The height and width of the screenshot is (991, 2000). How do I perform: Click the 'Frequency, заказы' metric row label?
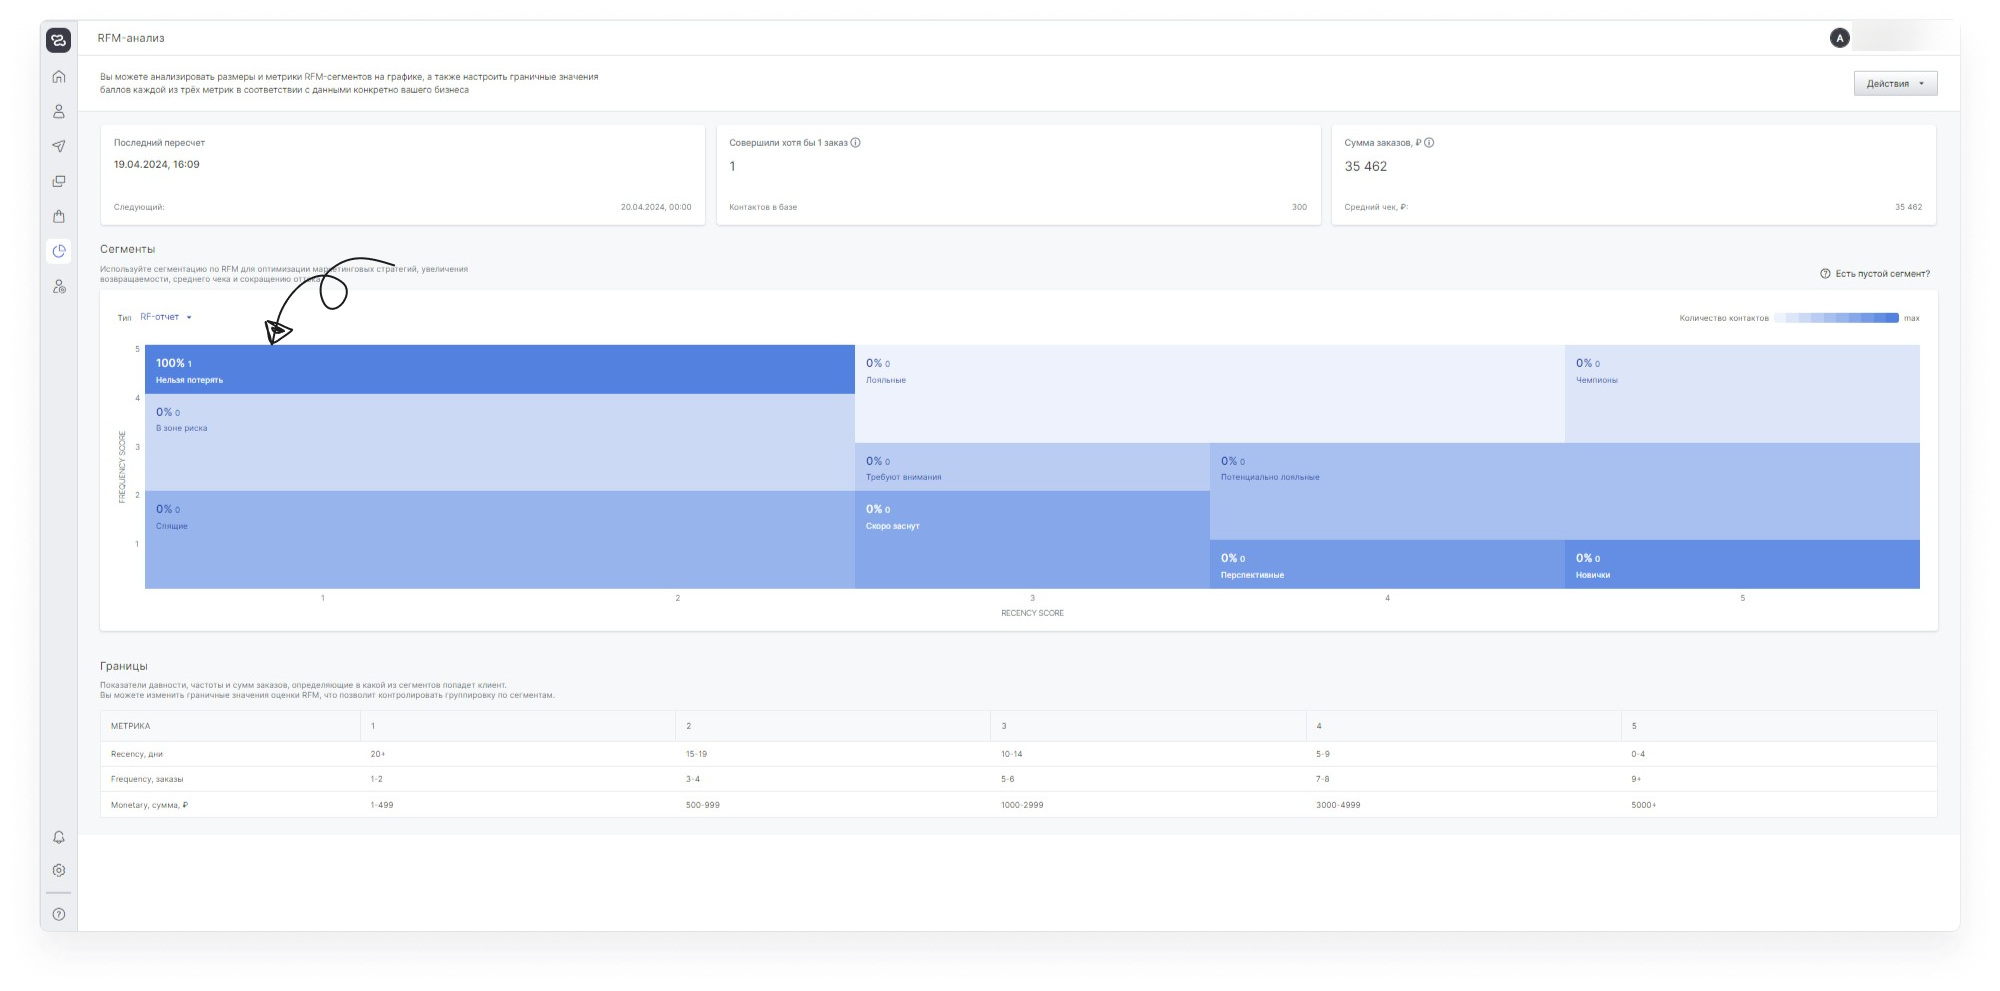click(147, 779)
